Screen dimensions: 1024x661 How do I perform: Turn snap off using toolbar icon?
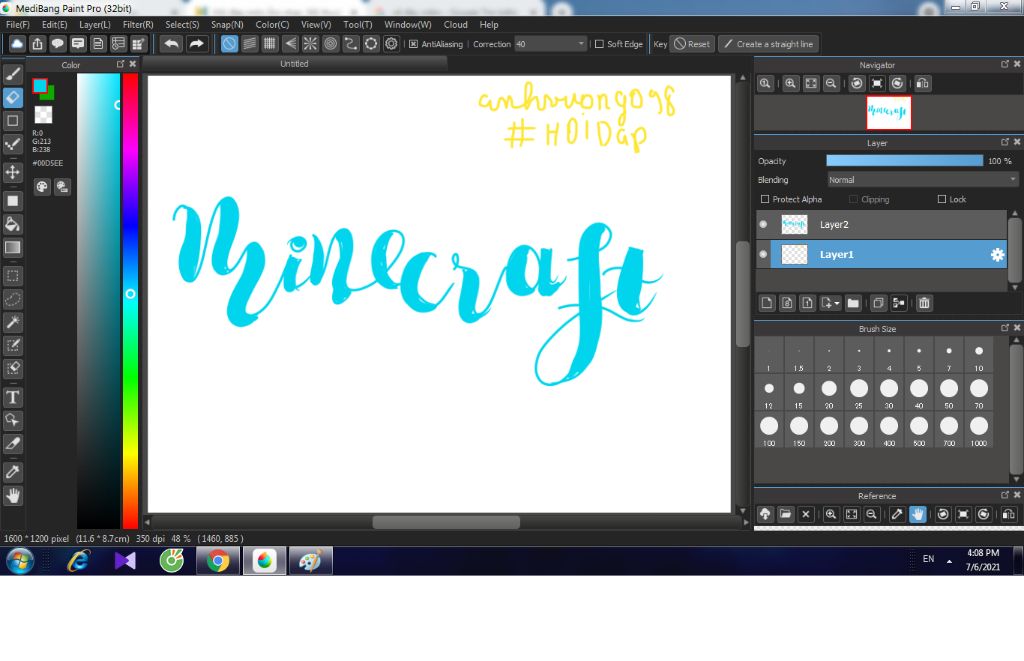229,44
